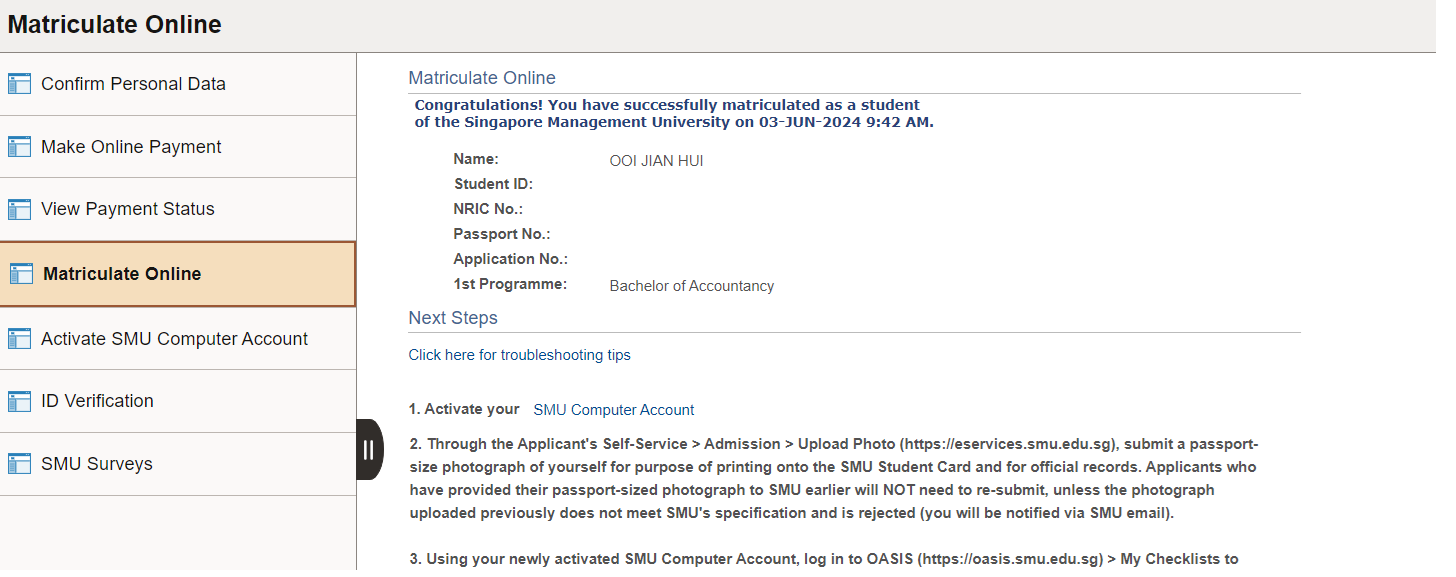The height and width of the screenshot is (577, 1456).
Task: Click the ID Verification sidebar icon
Action: [x=20, y=401]
